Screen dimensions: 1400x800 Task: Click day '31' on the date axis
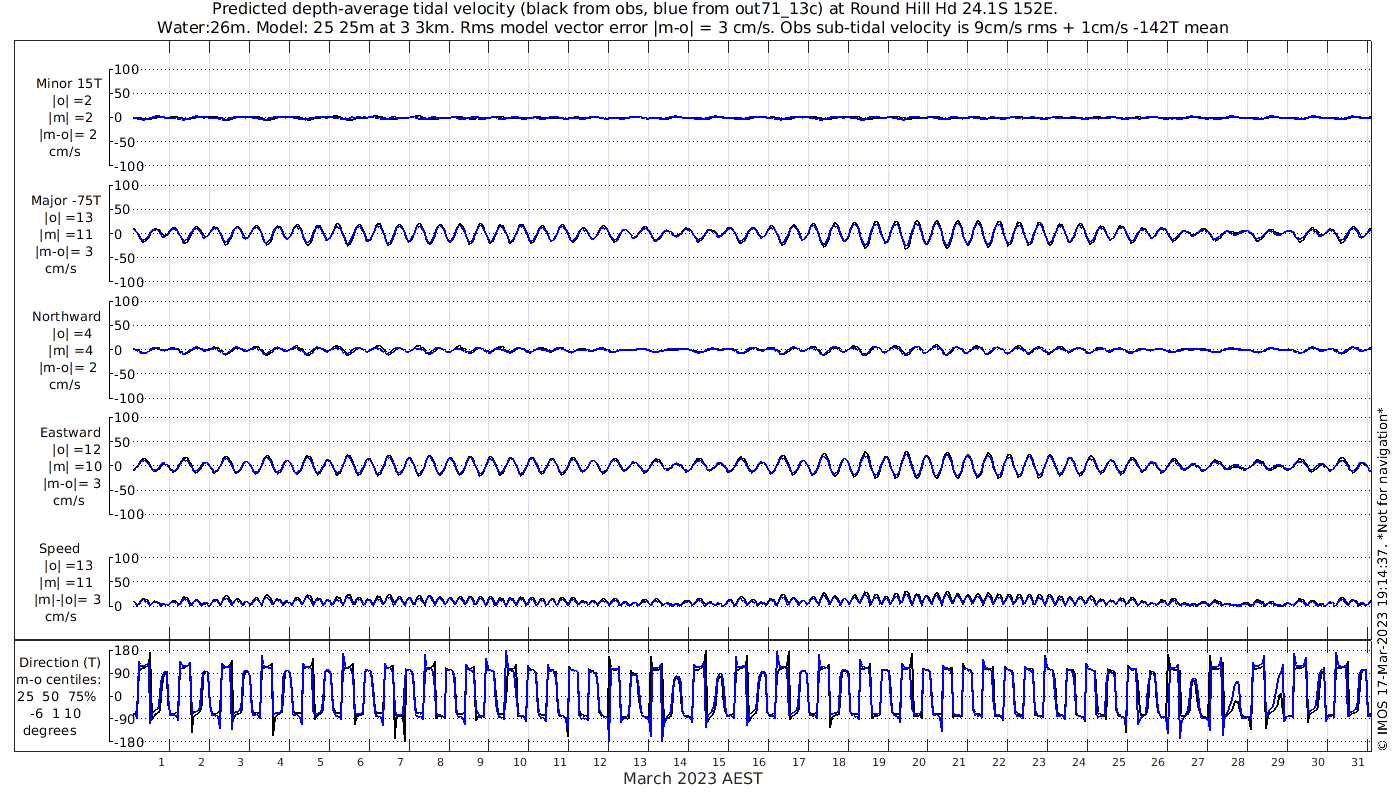coord(1358,762)
